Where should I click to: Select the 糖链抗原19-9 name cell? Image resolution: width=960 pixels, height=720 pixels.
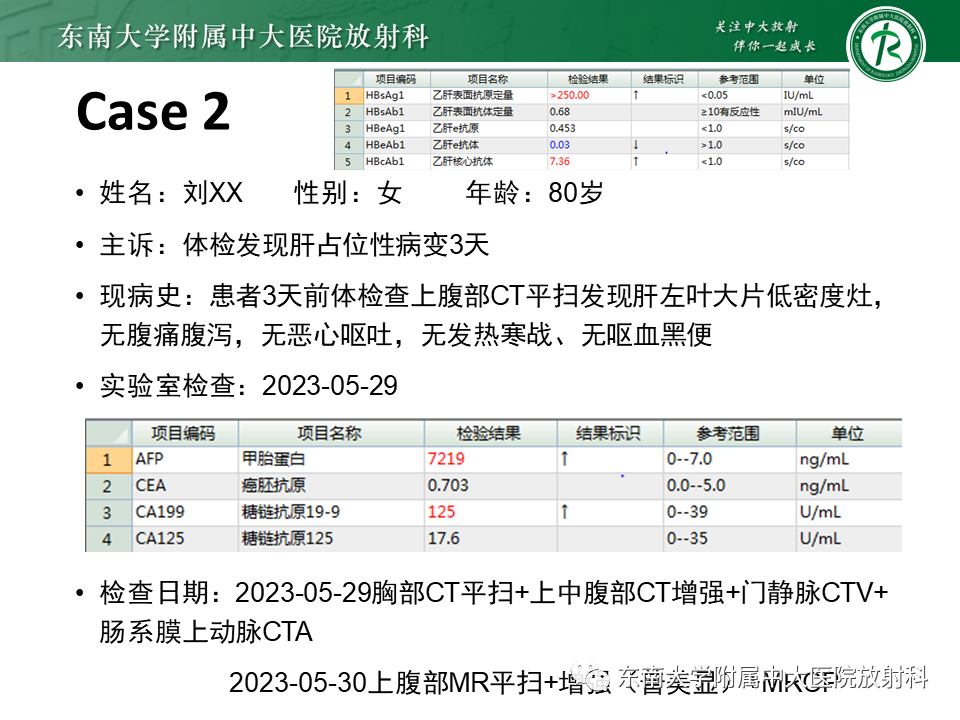point(331,512)
